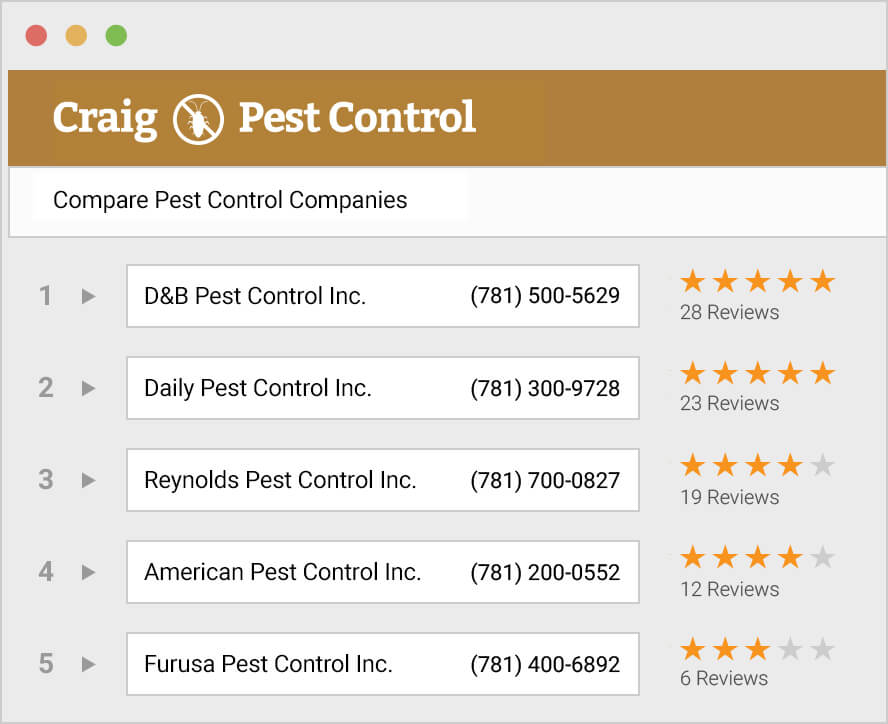Image resolution: width=888 pixels, height=724 pixels.
Task: Click the bug icon in the Craig Pest Control logo
Action: 199,115
